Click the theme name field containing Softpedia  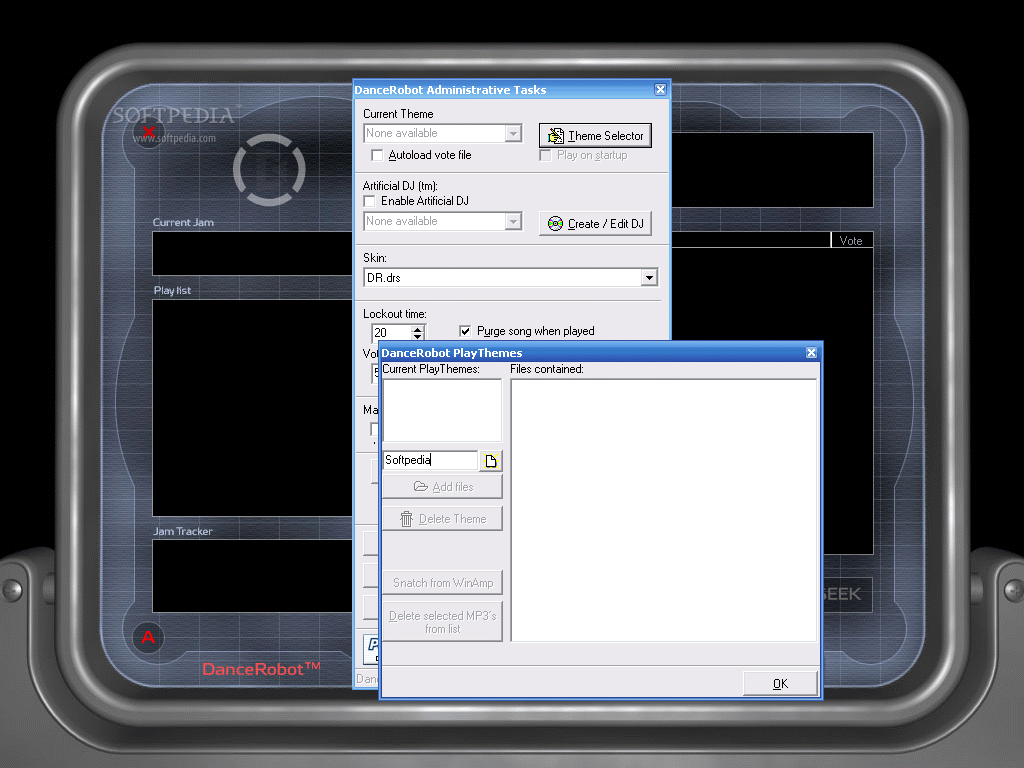tap(430, 460)
